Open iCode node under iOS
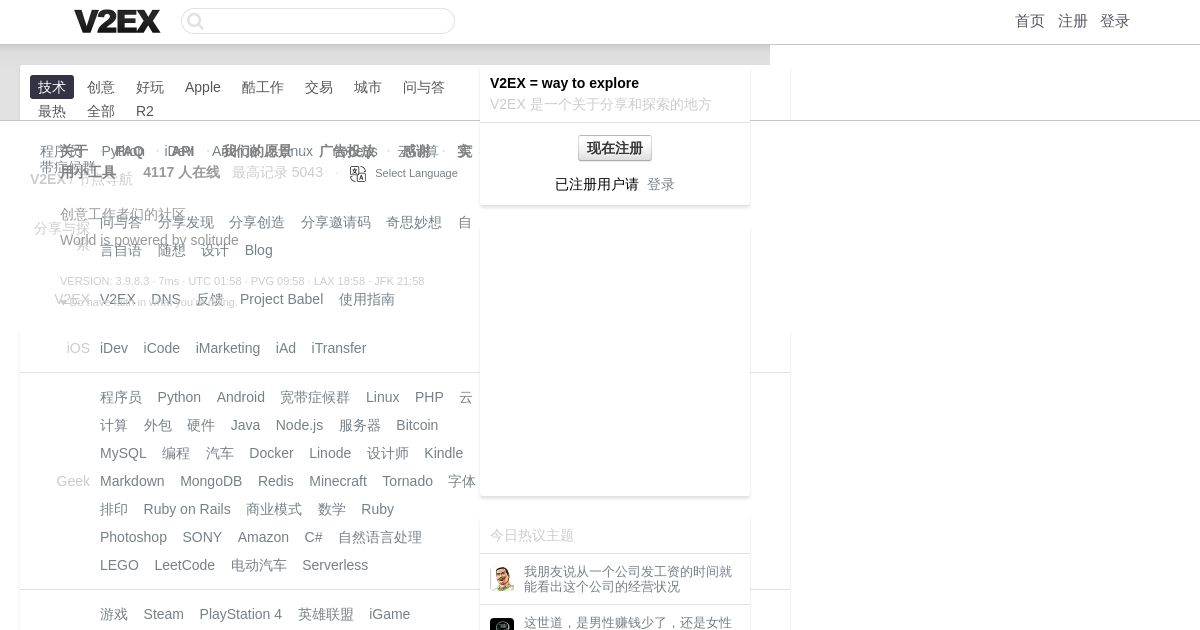Image resolution: width=1200 pixels, height=630 pixels. click(x=162, y=348)
